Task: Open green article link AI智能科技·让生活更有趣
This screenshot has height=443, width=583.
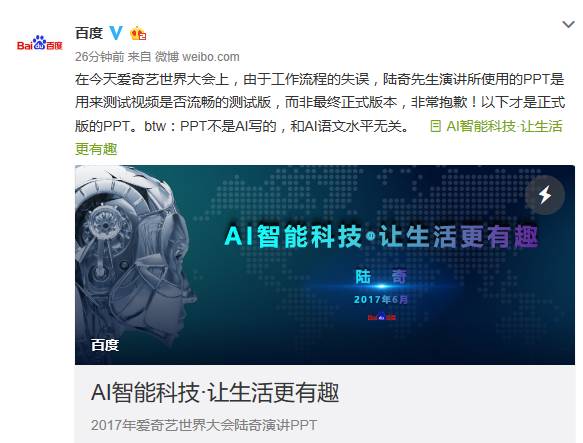Action: click(x=504, y=126)
